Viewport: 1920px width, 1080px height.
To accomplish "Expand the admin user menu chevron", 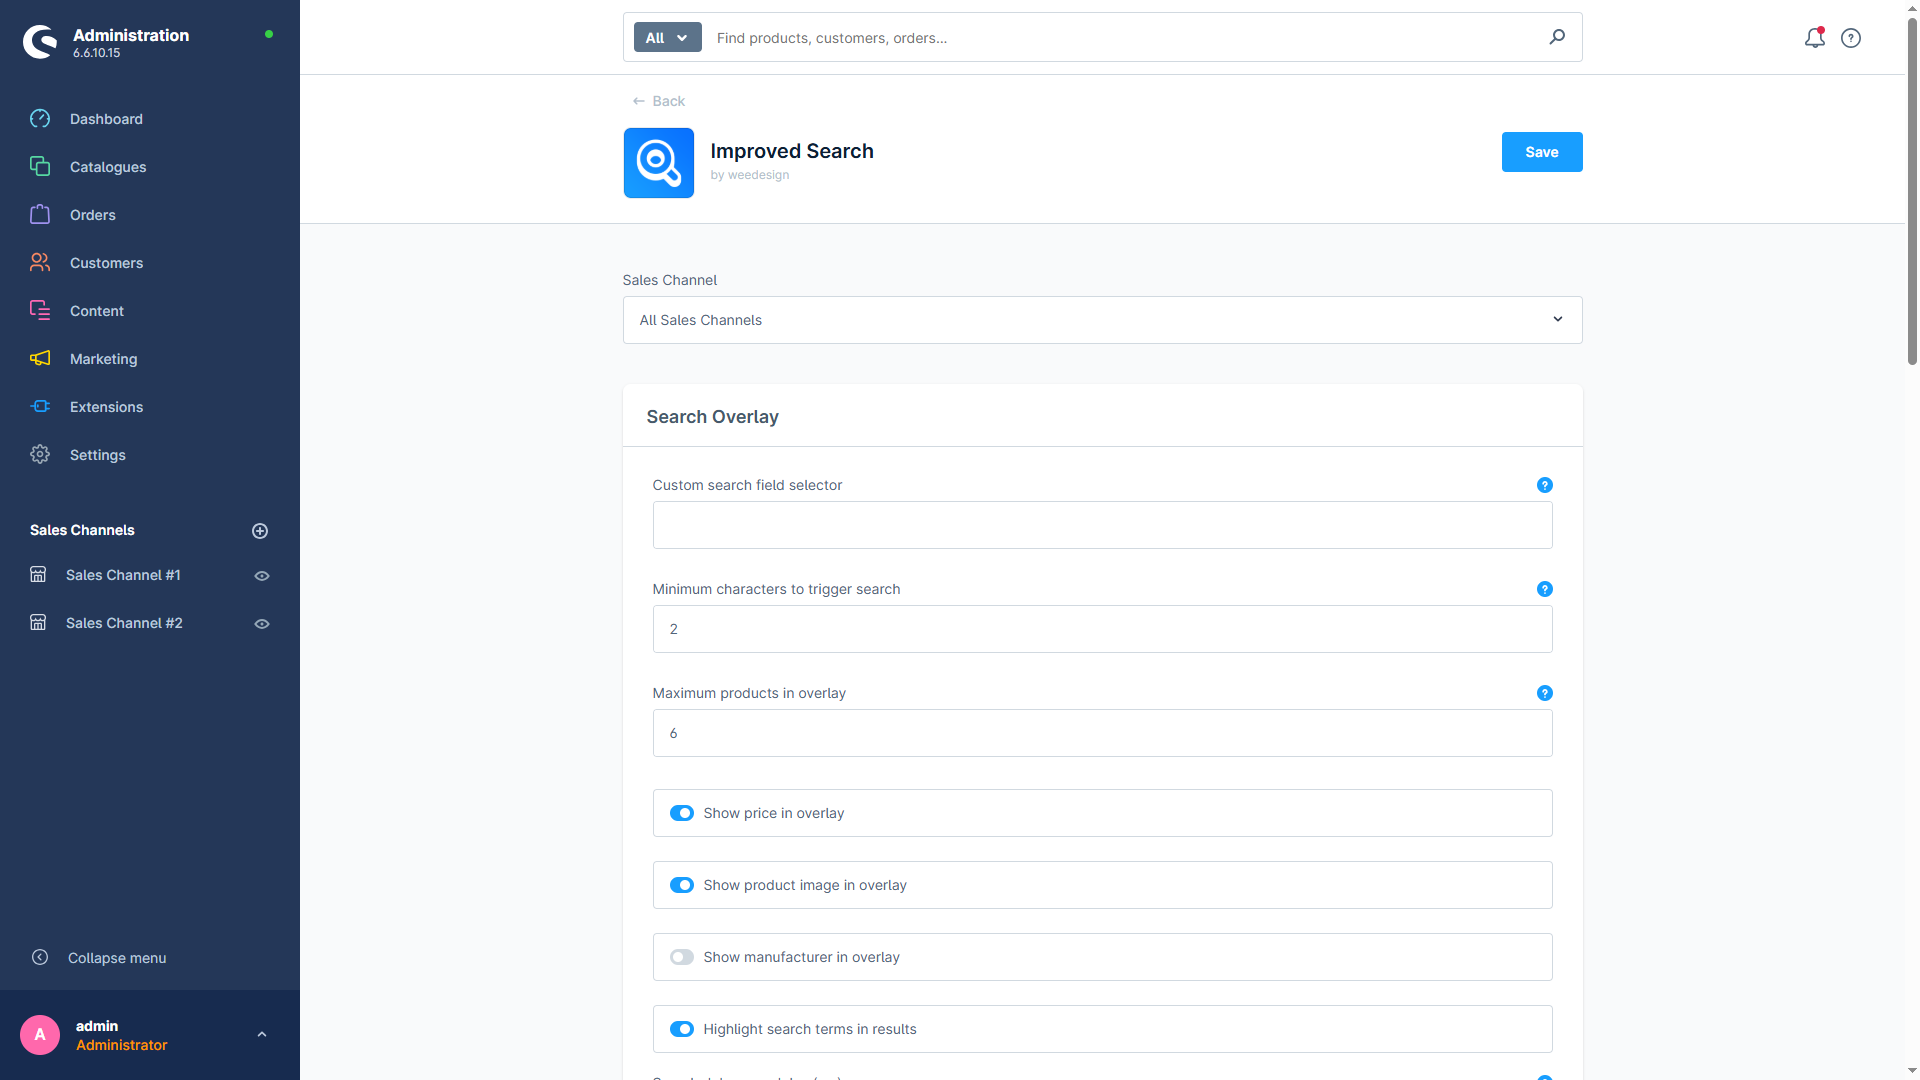I will point(262,1035).
